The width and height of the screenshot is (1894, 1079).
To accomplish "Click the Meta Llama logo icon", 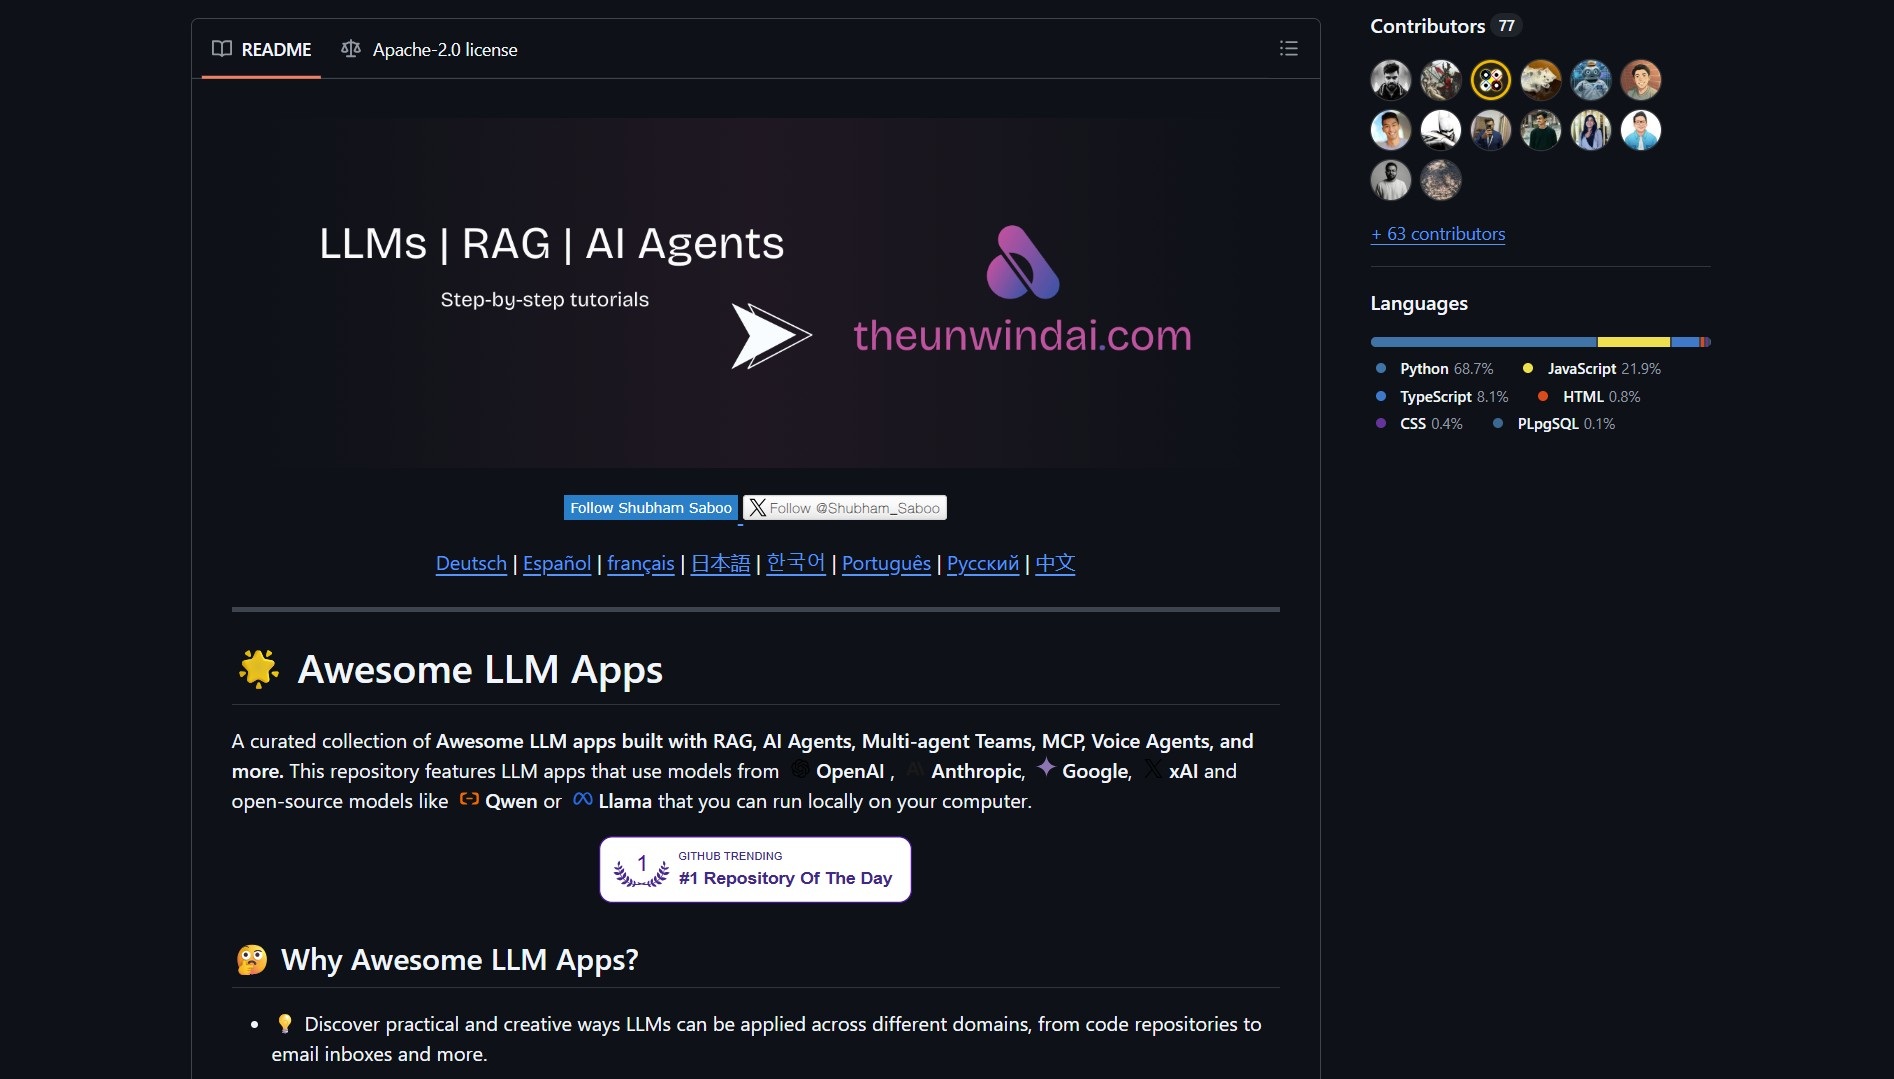I will (583, 799).
